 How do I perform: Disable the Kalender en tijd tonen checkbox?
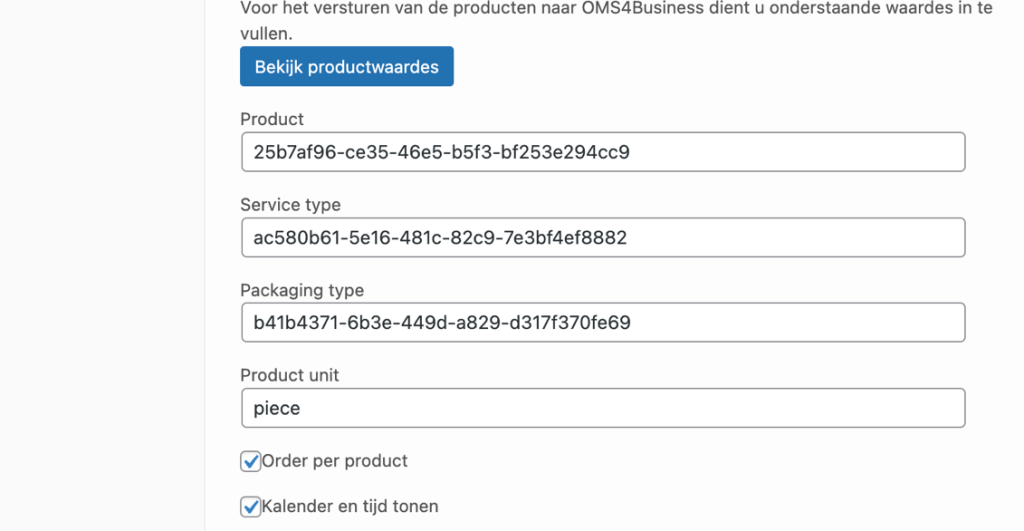pos(251,506)
